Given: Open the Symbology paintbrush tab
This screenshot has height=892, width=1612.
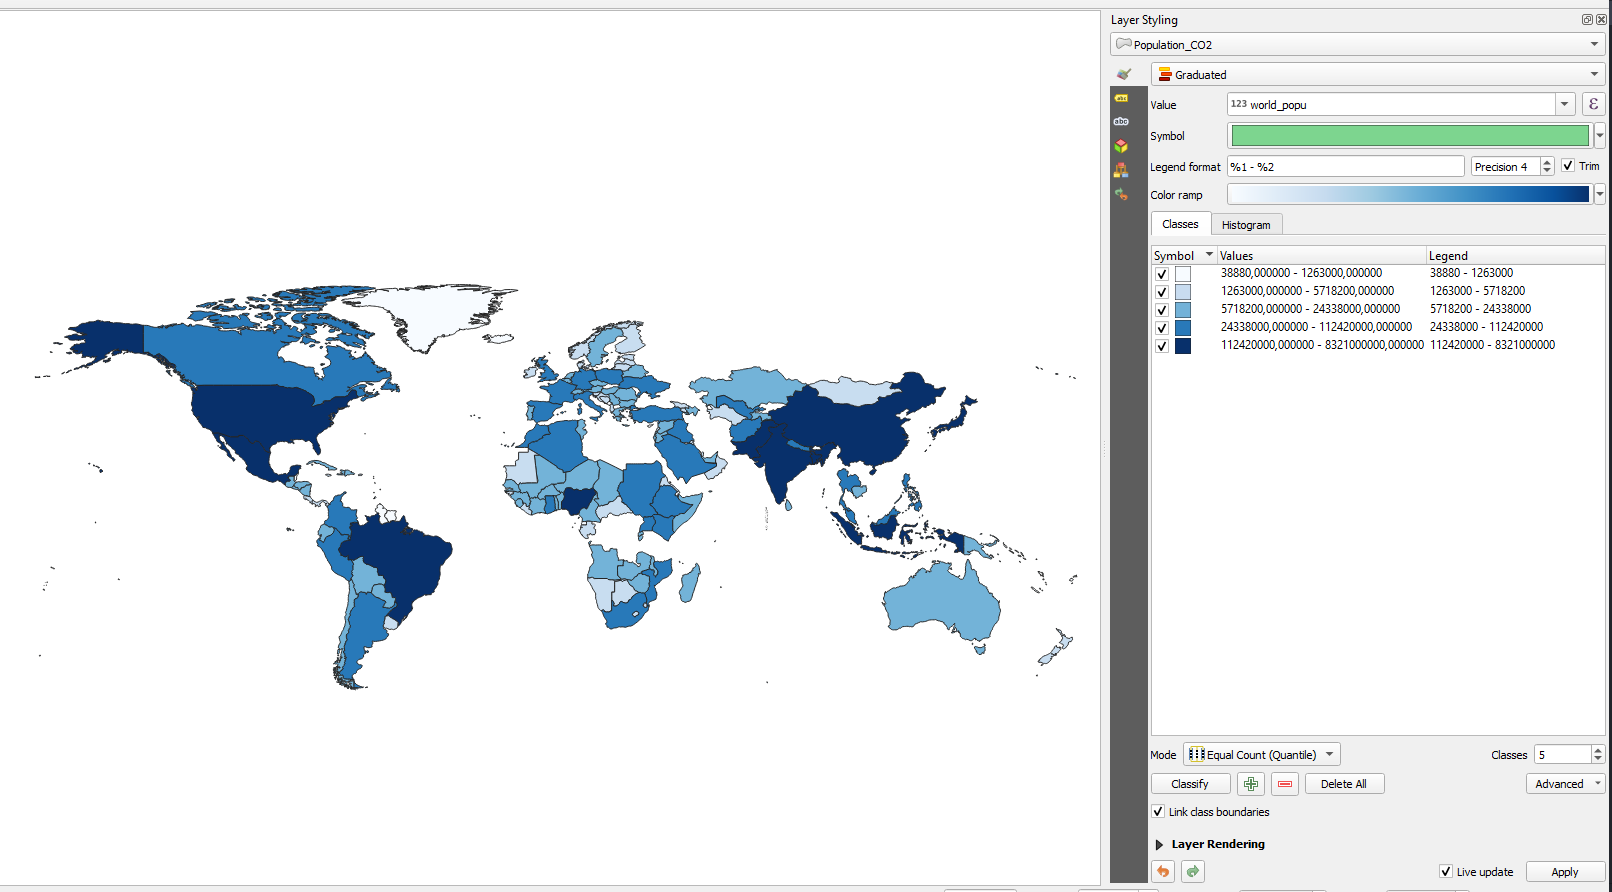Looking at the screenshot, I should 1123,74.
